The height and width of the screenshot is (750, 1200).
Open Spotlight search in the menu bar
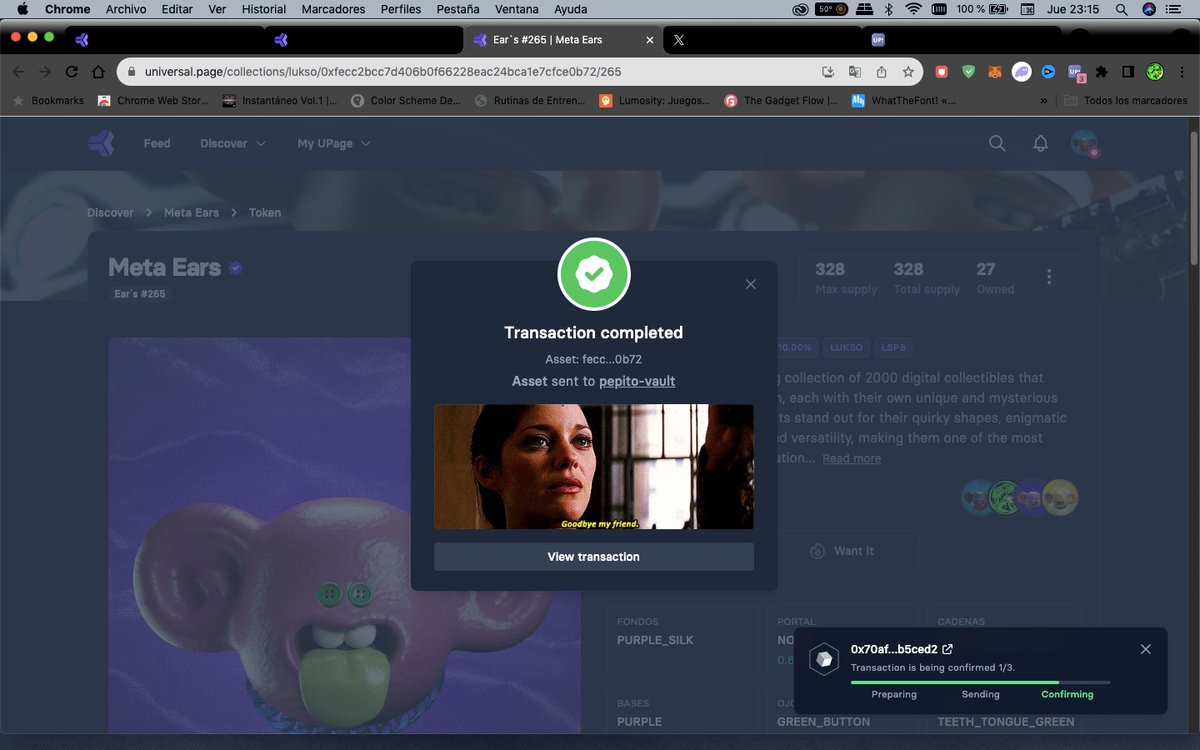click(1121, 9)
